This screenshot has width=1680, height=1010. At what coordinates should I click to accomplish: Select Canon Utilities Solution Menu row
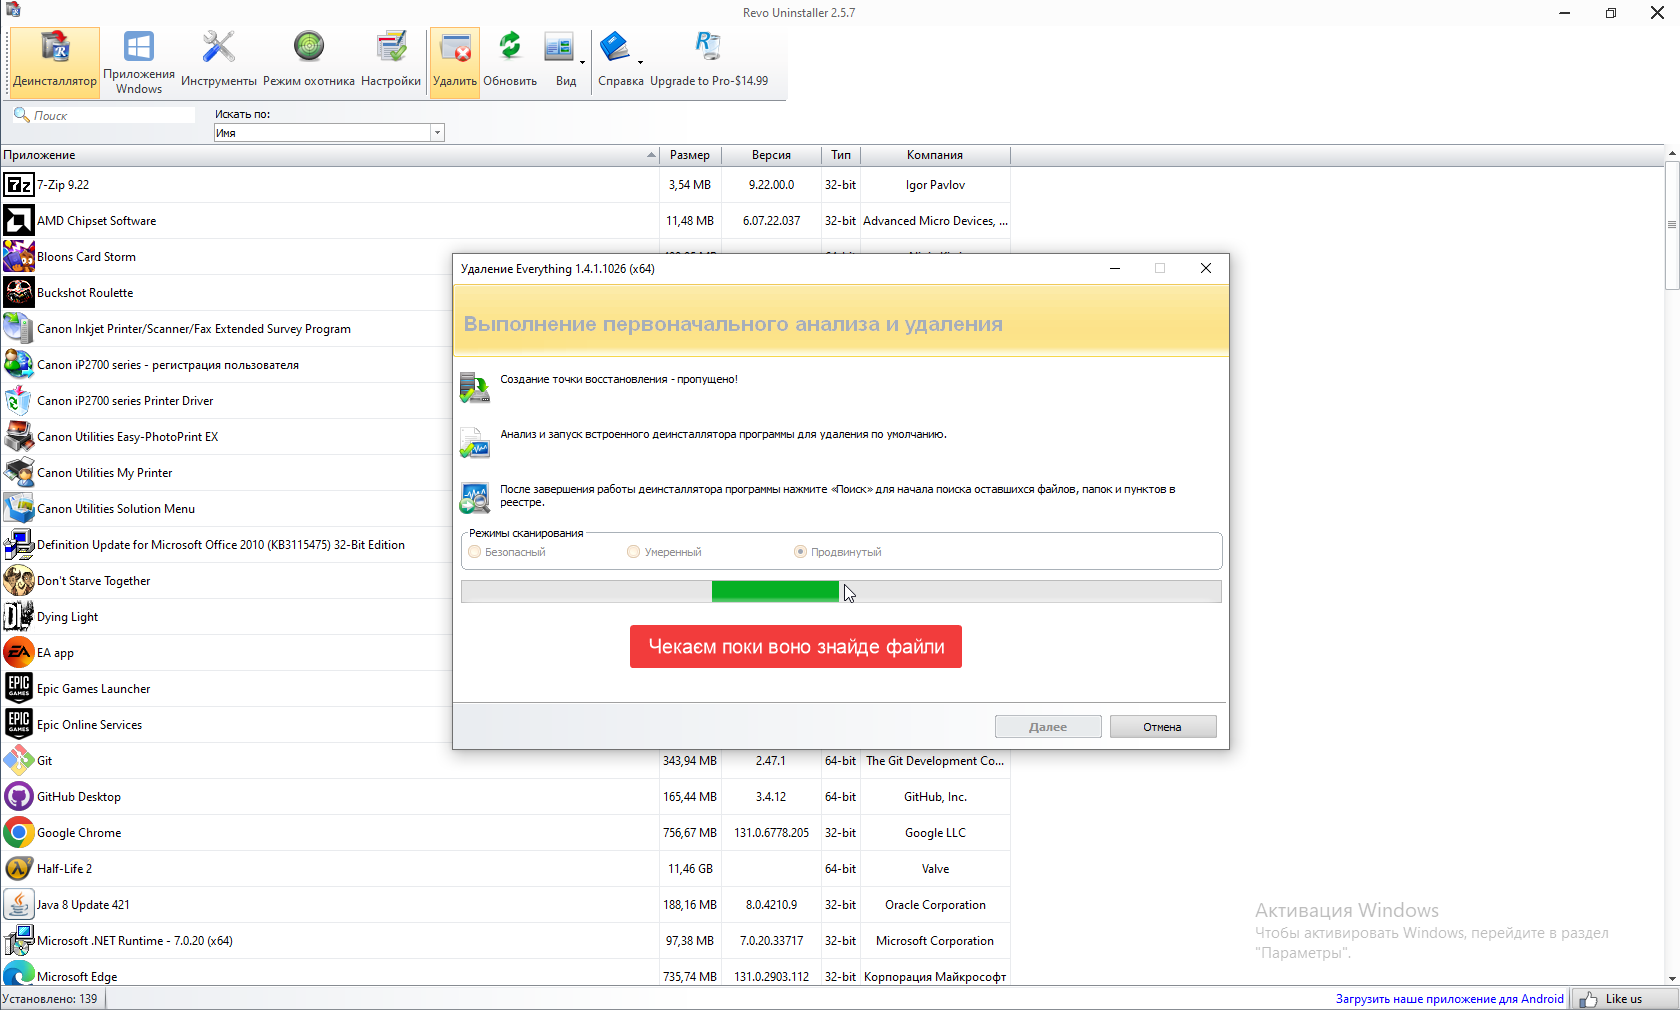226,509
